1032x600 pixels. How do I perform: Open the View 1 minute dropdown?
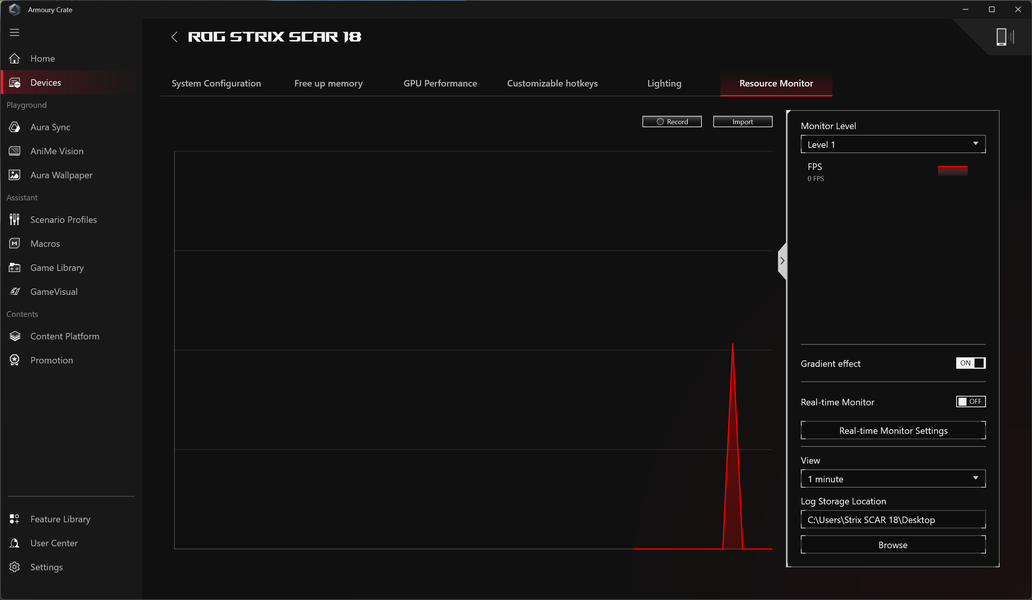point(892,479)
